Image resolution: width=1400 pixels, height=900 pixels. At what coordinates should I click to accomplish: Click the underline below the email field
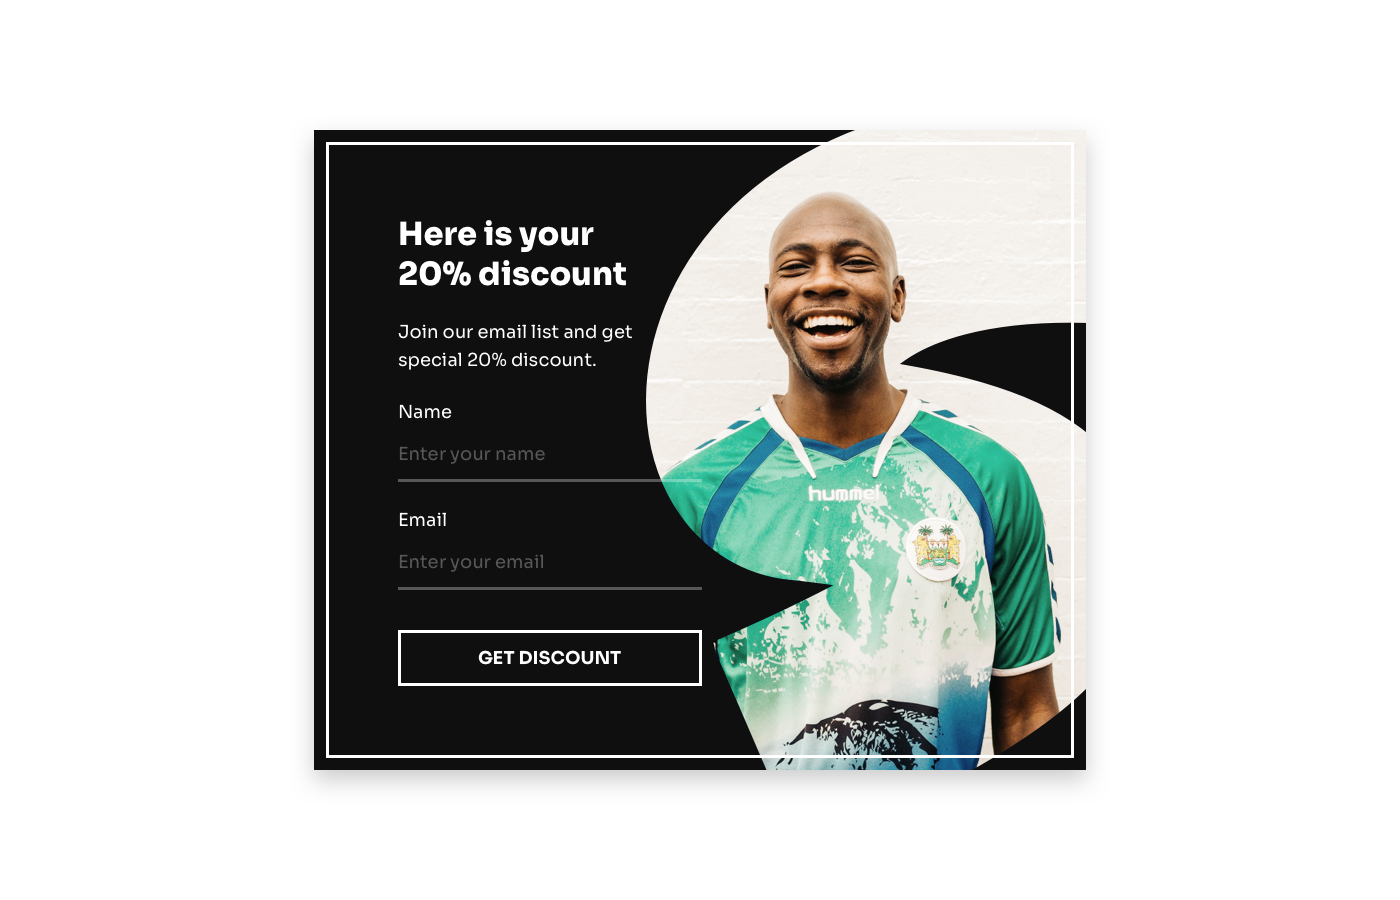coord(549,589)
